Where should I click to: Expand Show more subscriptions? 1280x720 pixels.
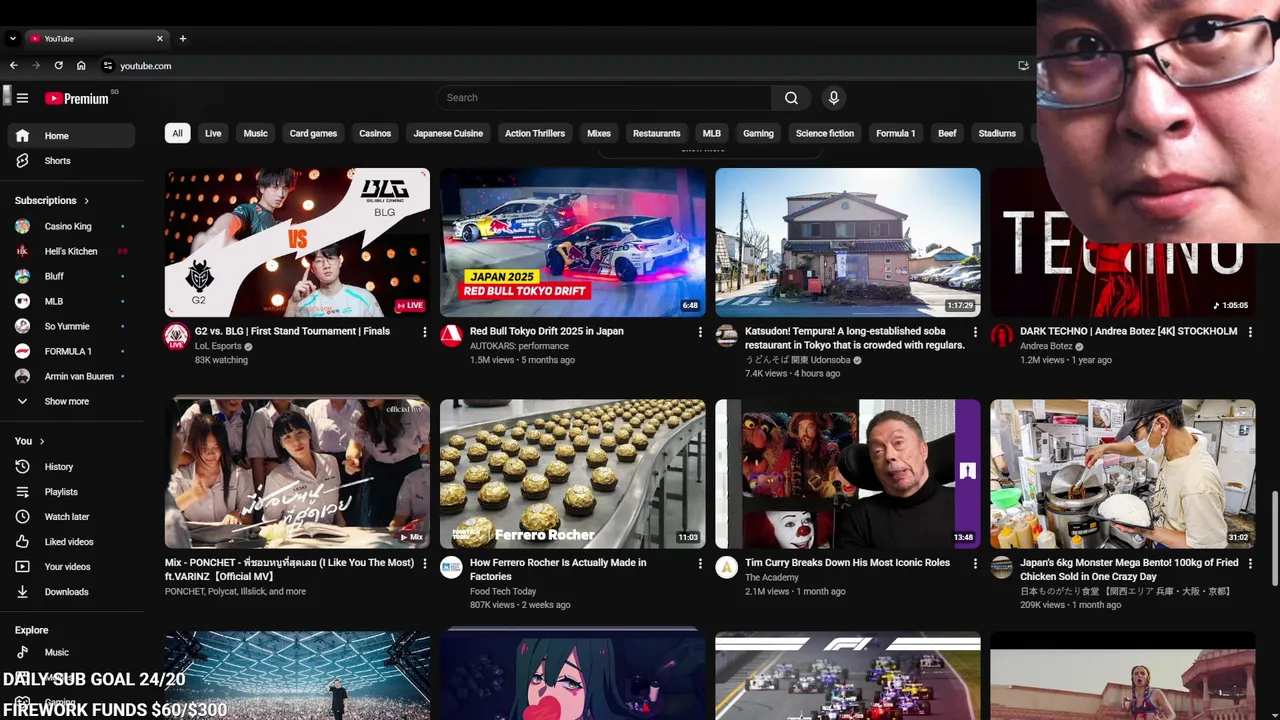coord(71,401)
